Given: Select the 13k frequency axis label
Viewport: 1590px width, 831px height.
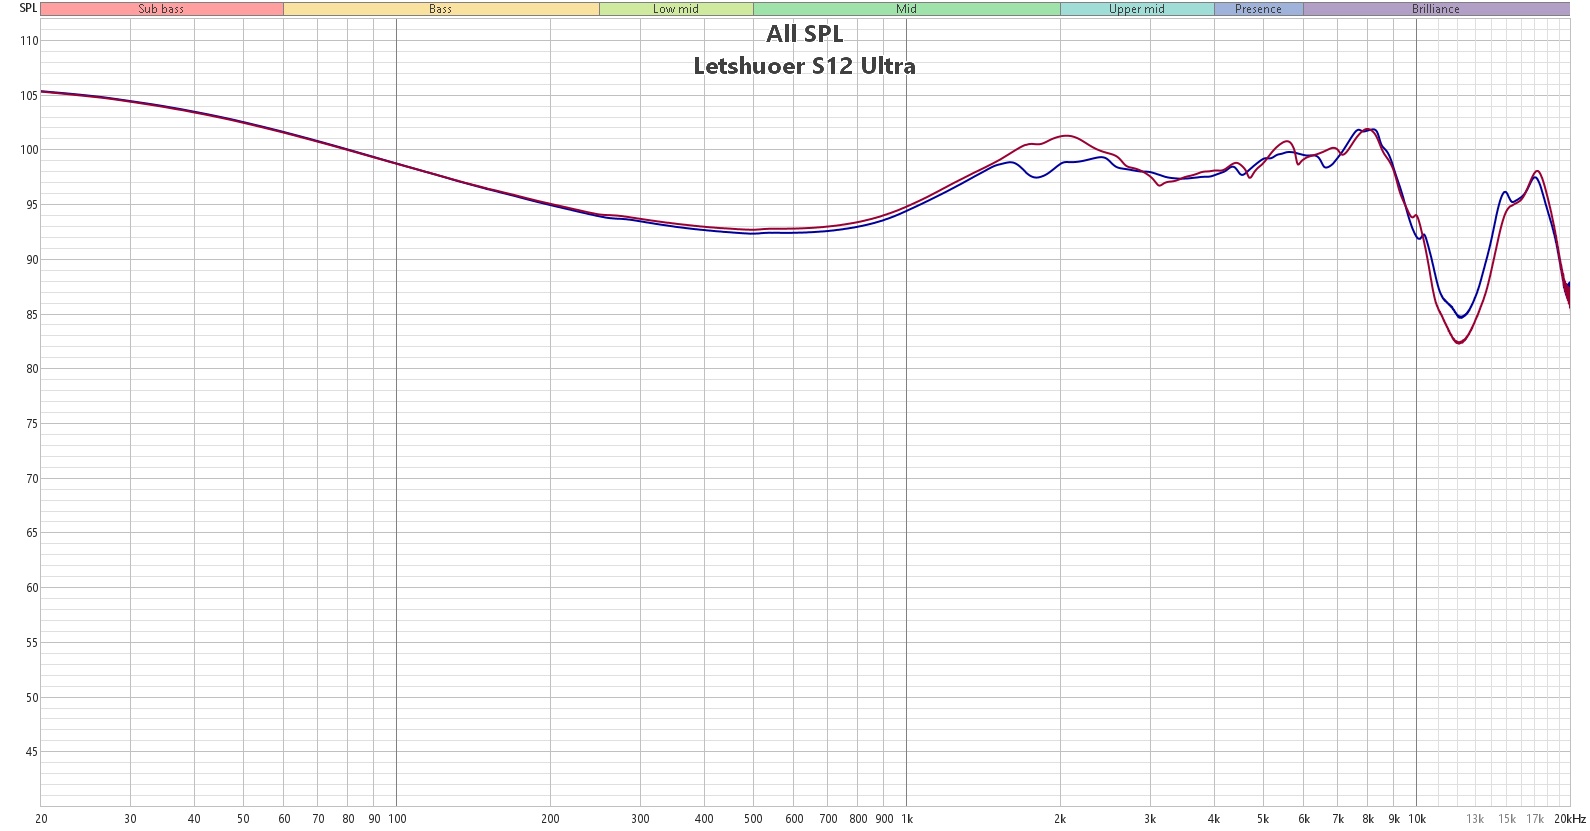Looking at the screenshot, I should click(x=1475, y=819).
